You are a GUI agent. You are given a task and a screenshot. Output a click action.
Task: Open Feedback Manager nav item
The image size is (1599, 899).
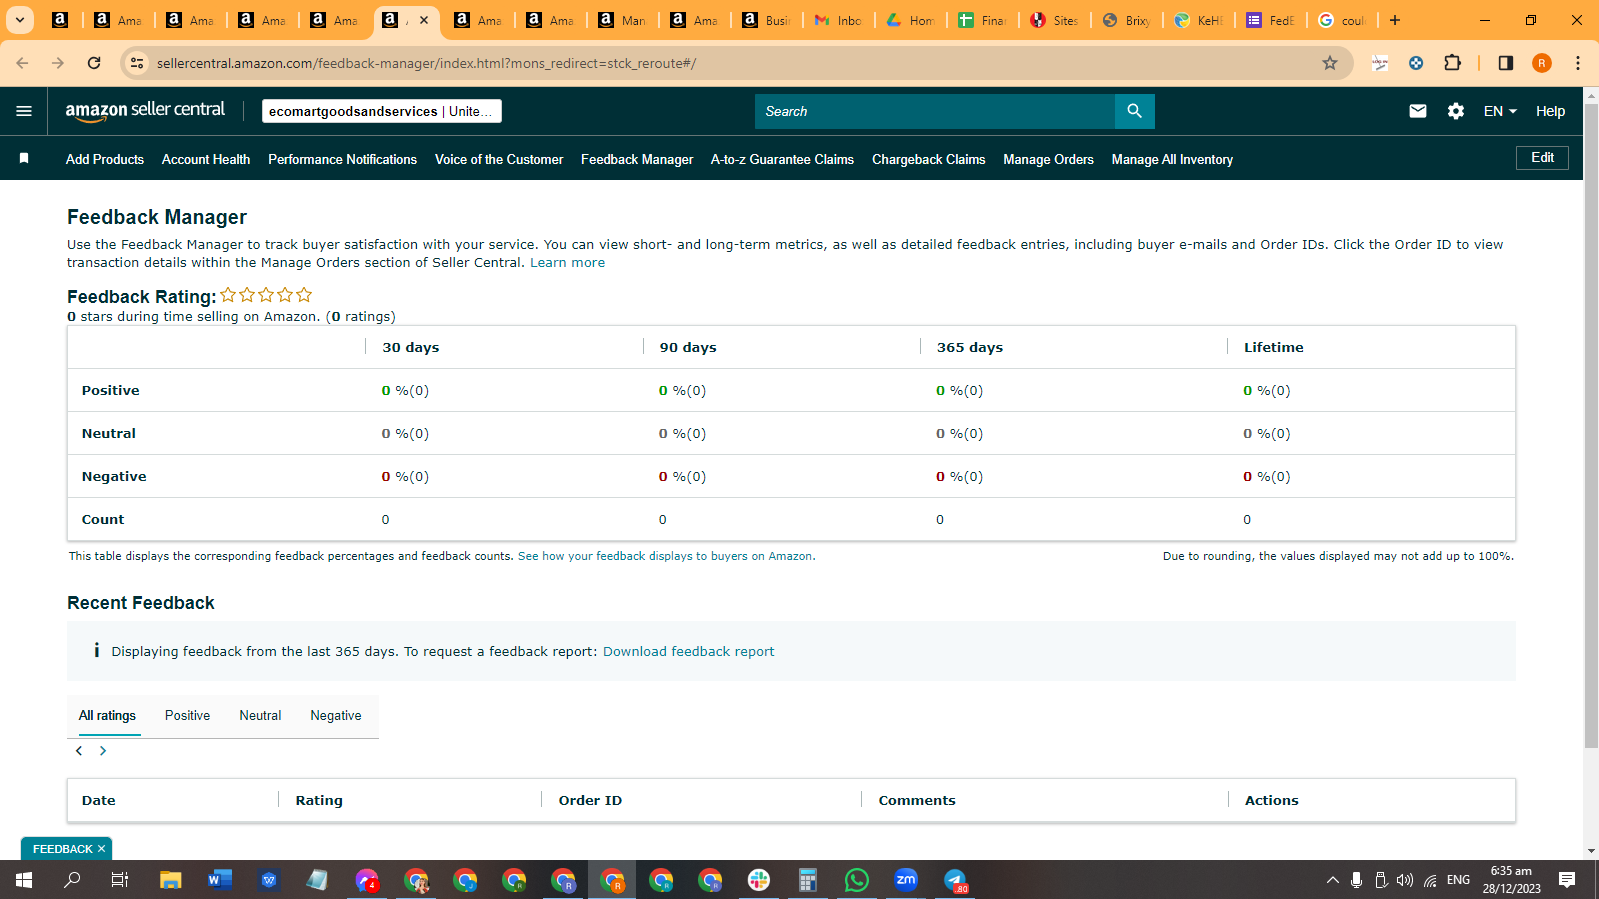tap(637, 159)
